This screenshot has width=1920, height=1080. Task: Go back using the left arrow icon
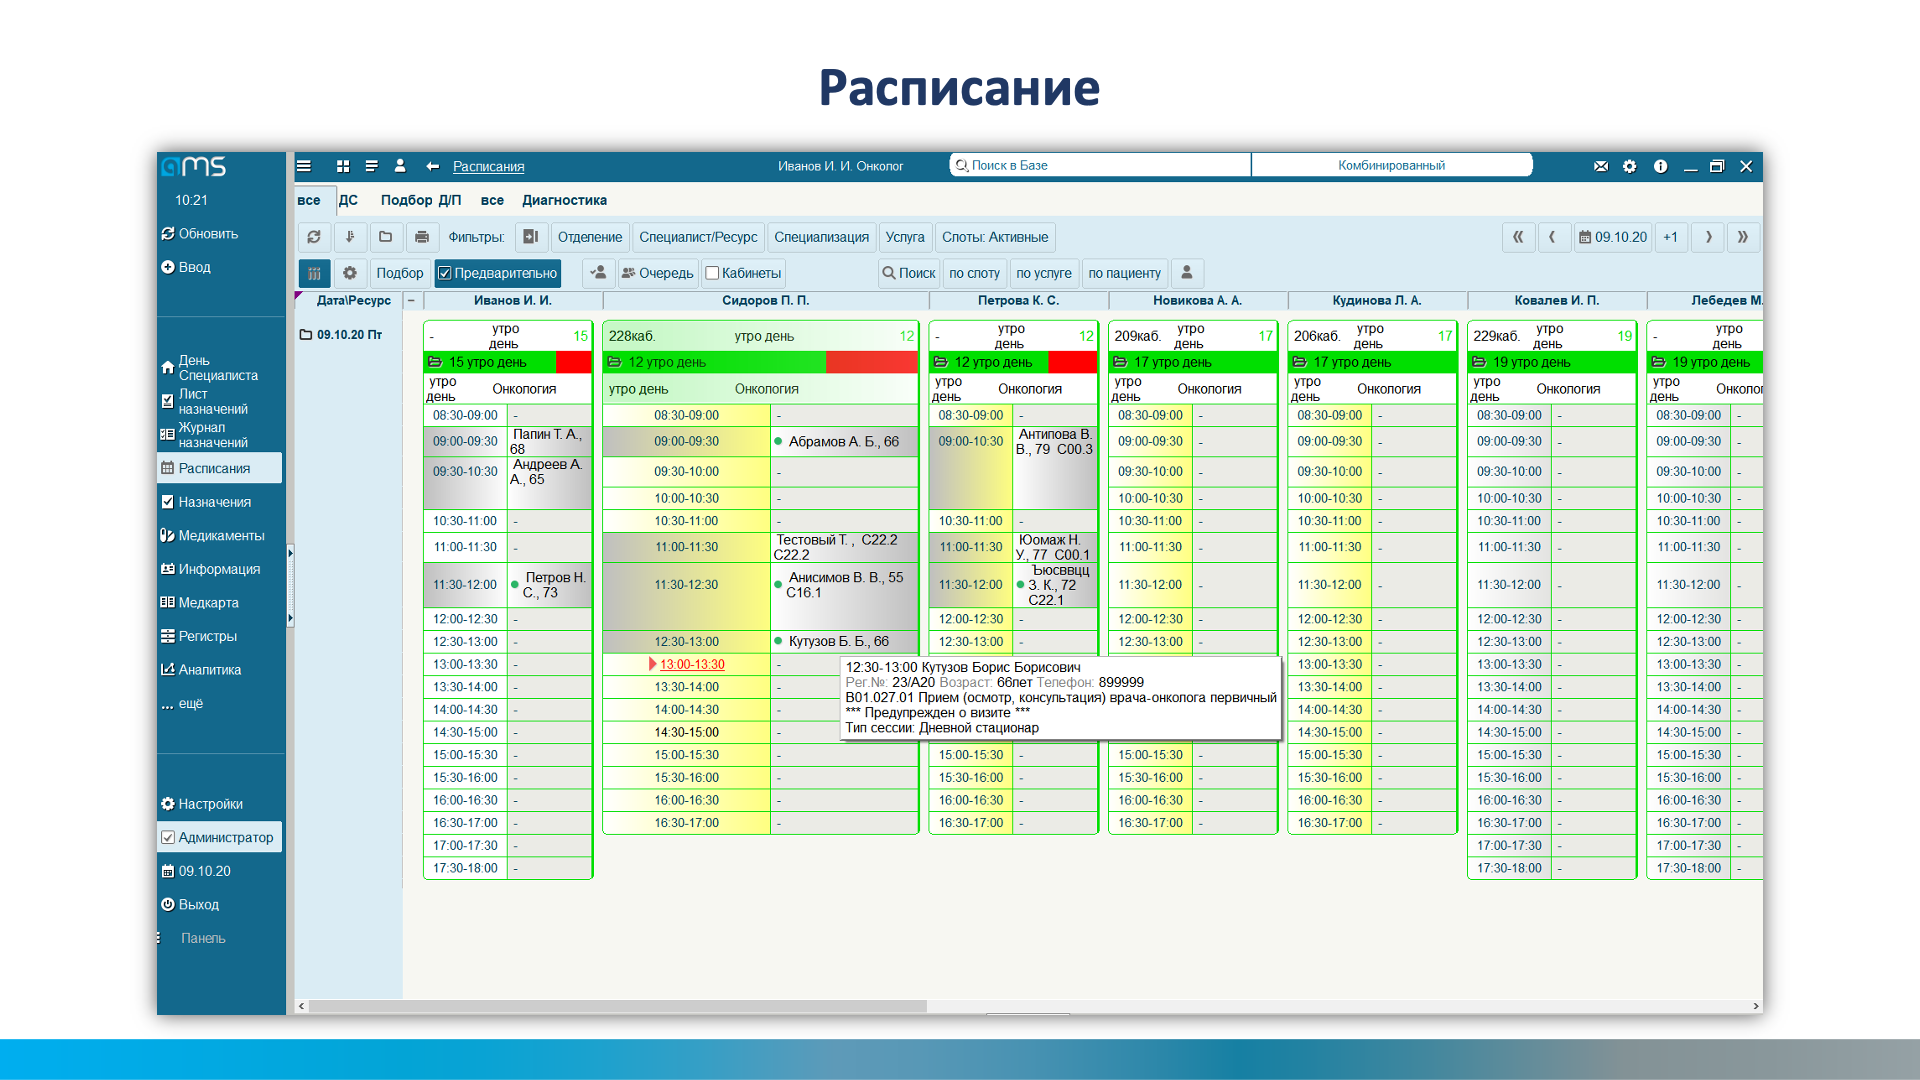(432, 166)
